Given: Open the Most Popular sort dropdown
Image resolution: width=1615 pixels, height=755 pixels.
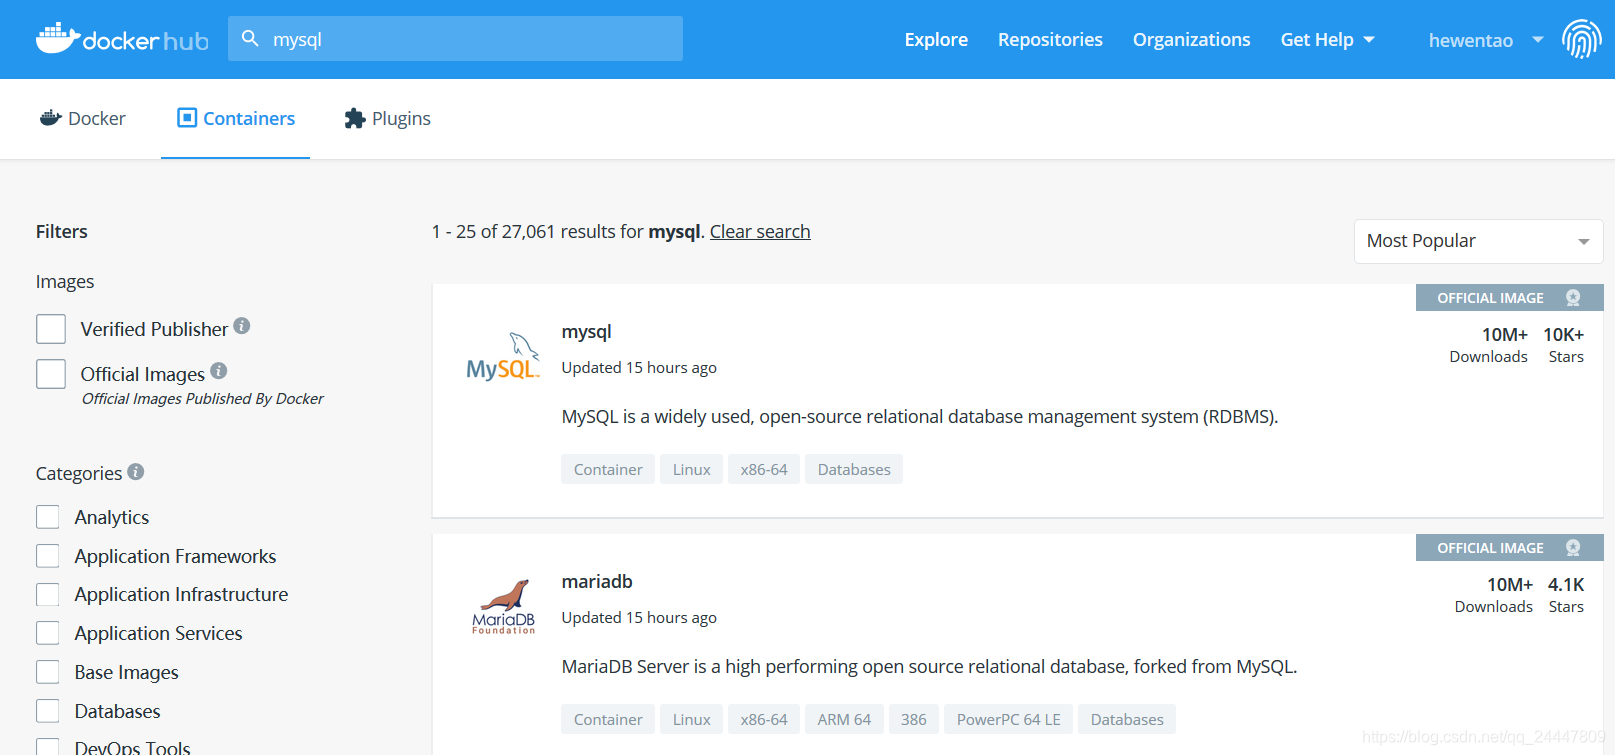Looking at the screenshot, I should pos(1478,241).
